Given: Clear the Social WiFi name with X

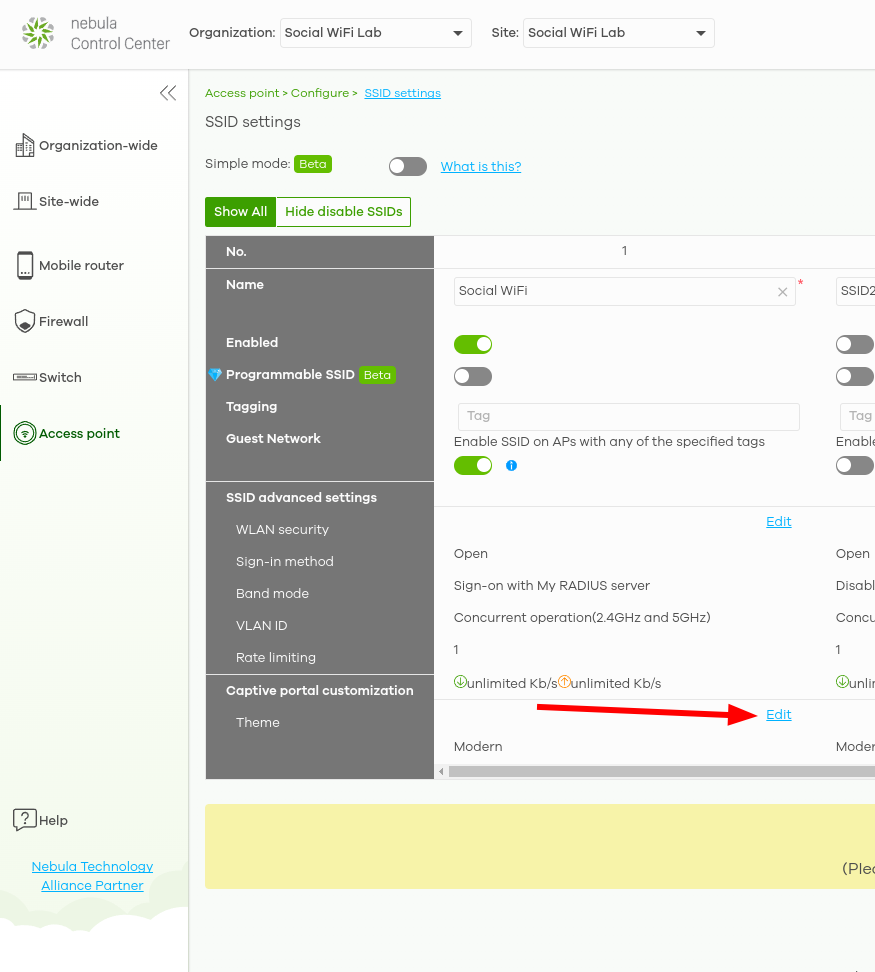Looking at the screenshot, I should coord(782,292).
